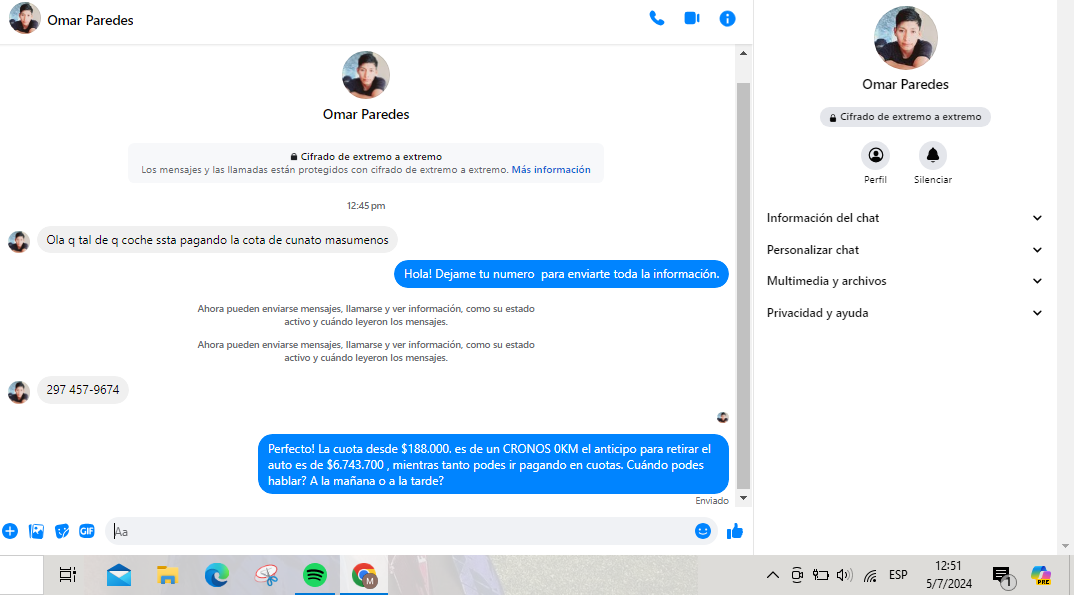Image resolution: width=1074 pixels, height=595 pixels.
Task: Expand Privacidad y ayuda section
Action: click(904, 313)
